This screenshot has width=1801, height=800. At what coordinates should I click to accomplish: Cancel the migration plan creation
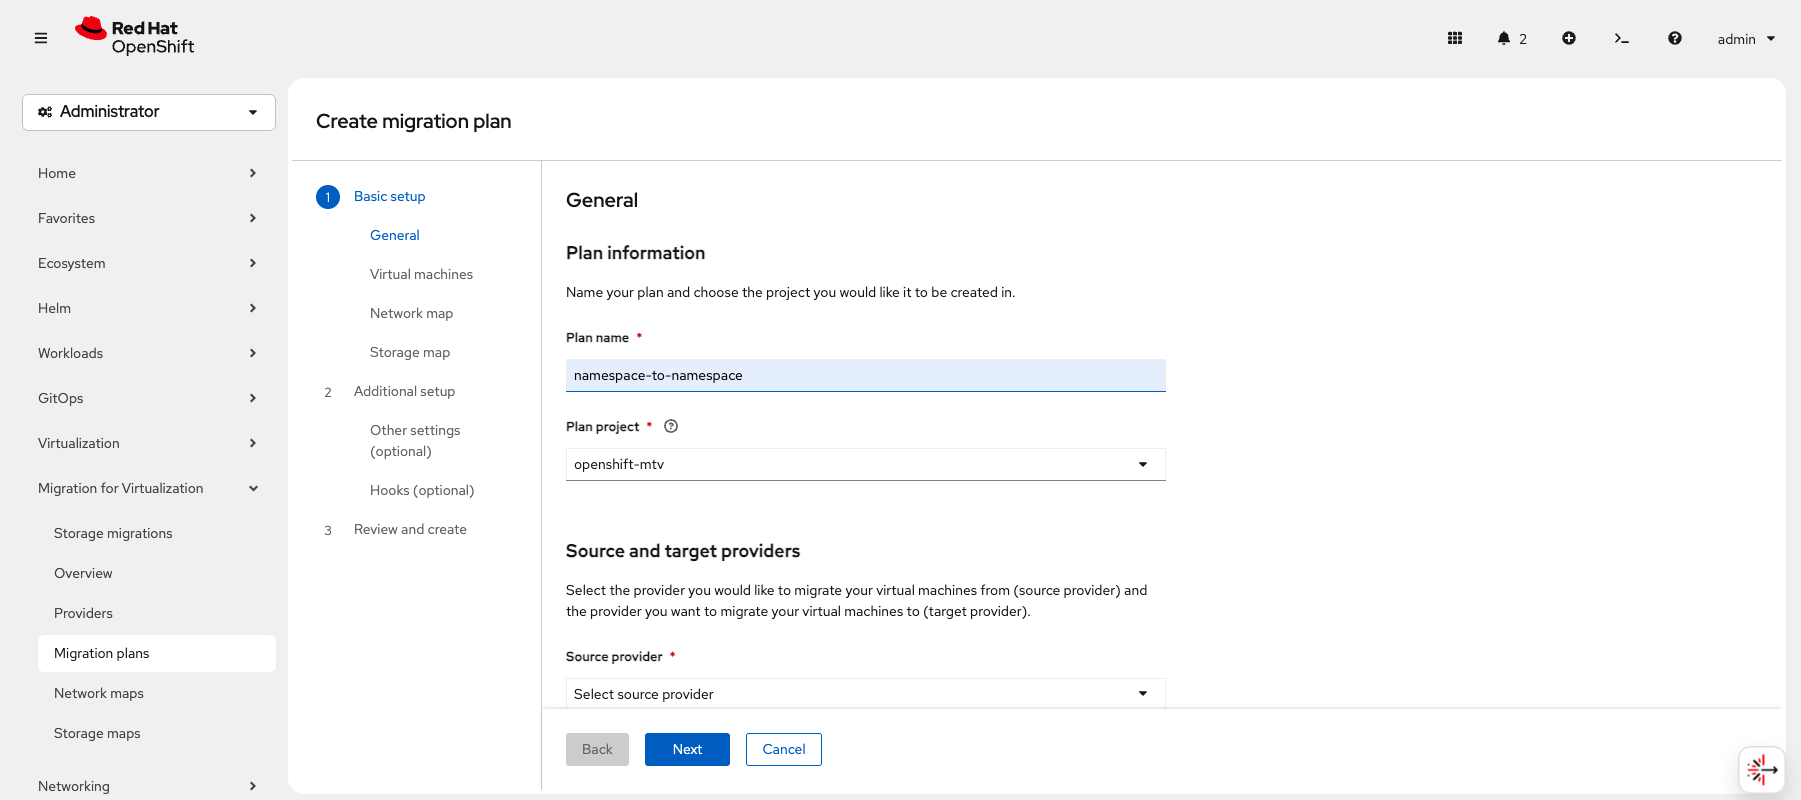click(783, 749)
